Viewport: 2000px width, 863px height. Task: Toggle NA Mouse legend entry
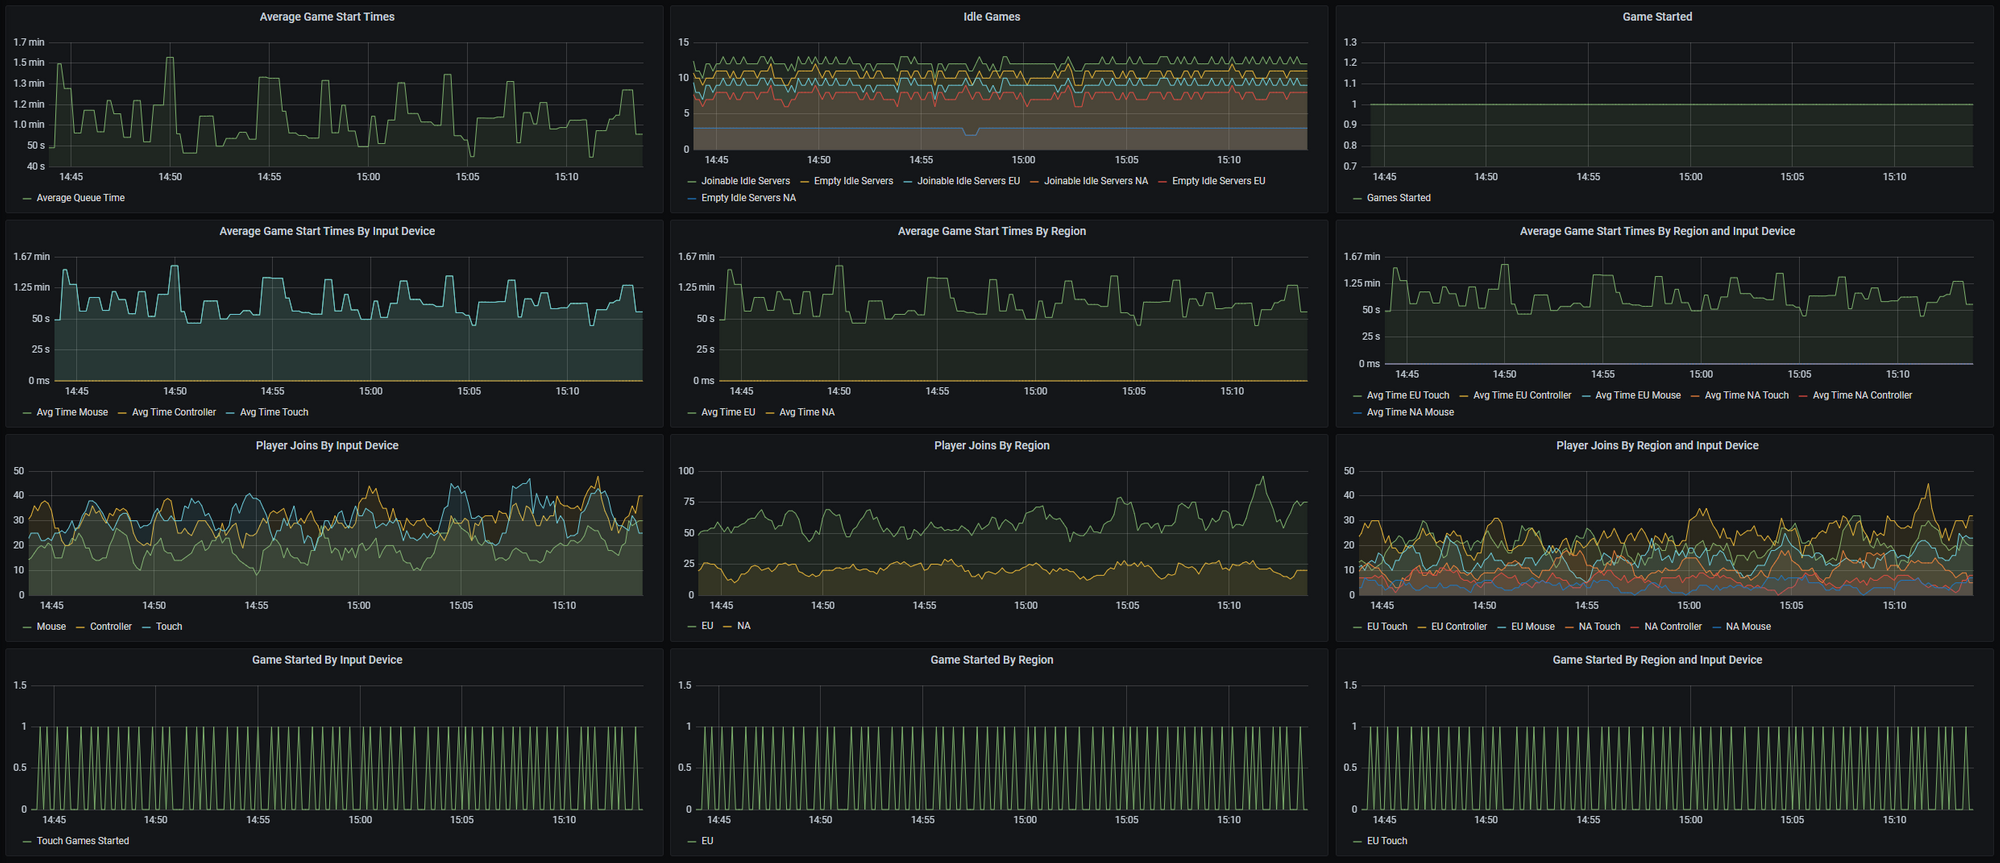tap(1748, 627)
